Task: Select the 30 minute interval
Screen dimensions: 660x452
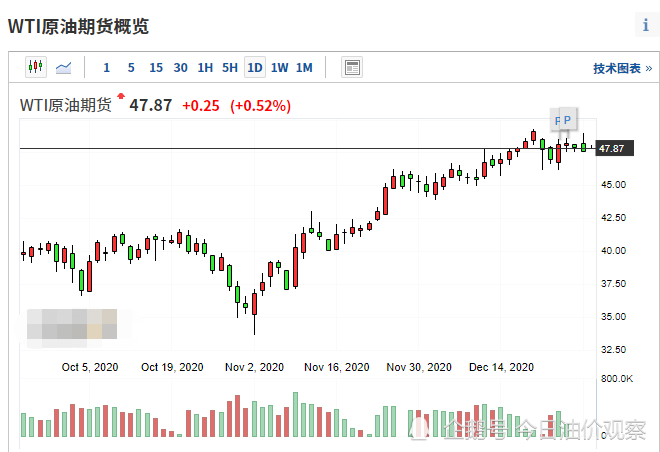Action: point(181,68)
